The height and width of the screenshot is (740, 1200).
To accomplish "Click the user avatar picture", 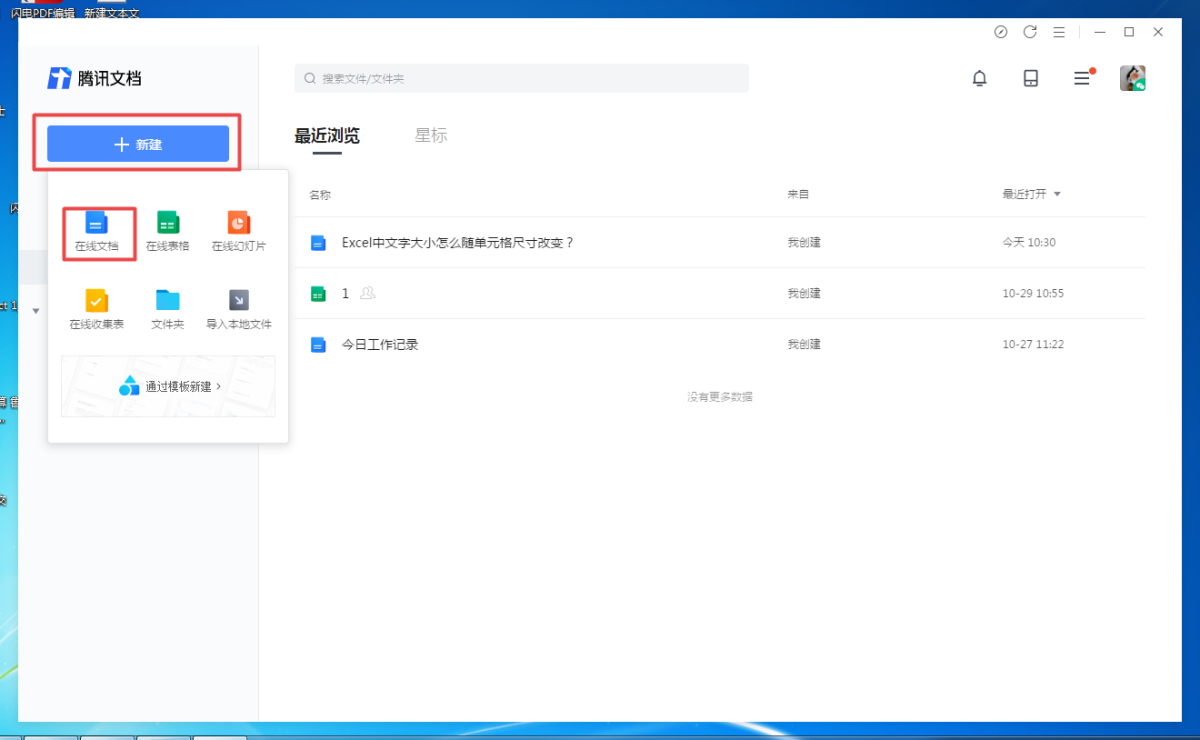I will (x=1132, y=78).
